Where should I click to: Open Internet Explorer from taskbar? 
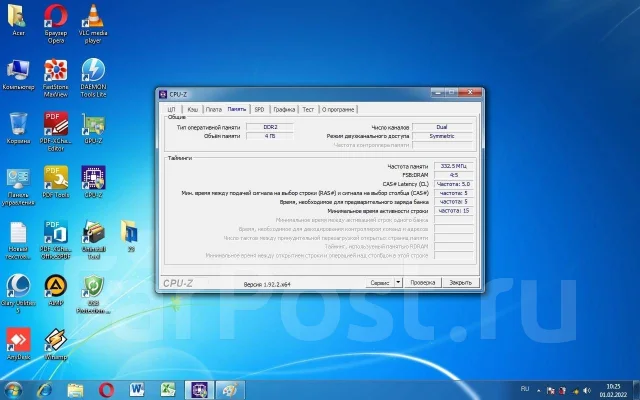click(x=44, y=390)
